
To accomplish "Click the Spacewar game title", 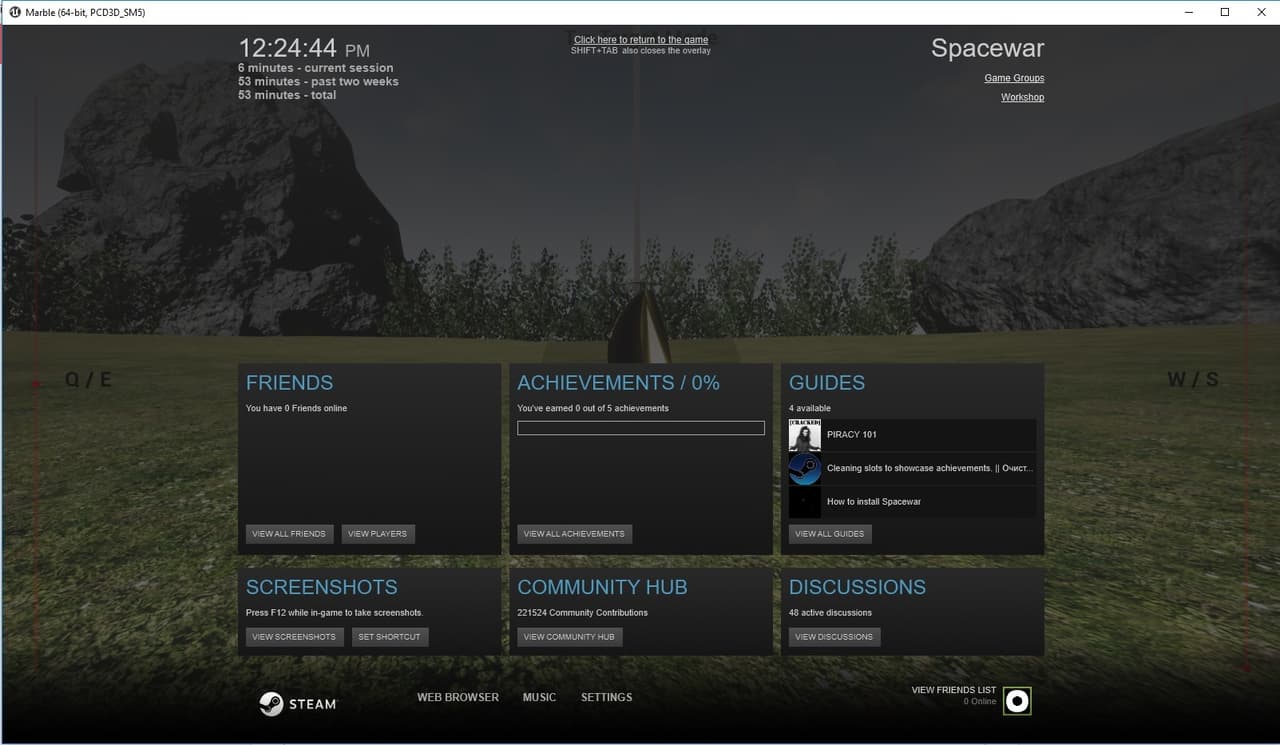I will pyautogui.click(x=988, y=48).
